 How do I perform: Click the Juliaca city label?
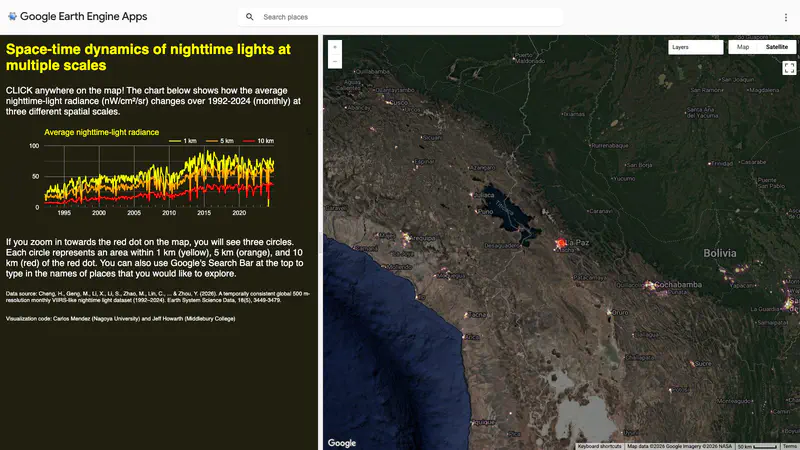point(484,195)
